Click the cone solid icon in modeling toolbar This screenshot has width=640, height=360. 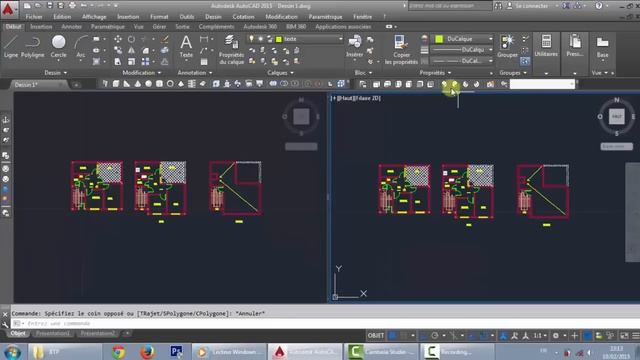[138, 84]
